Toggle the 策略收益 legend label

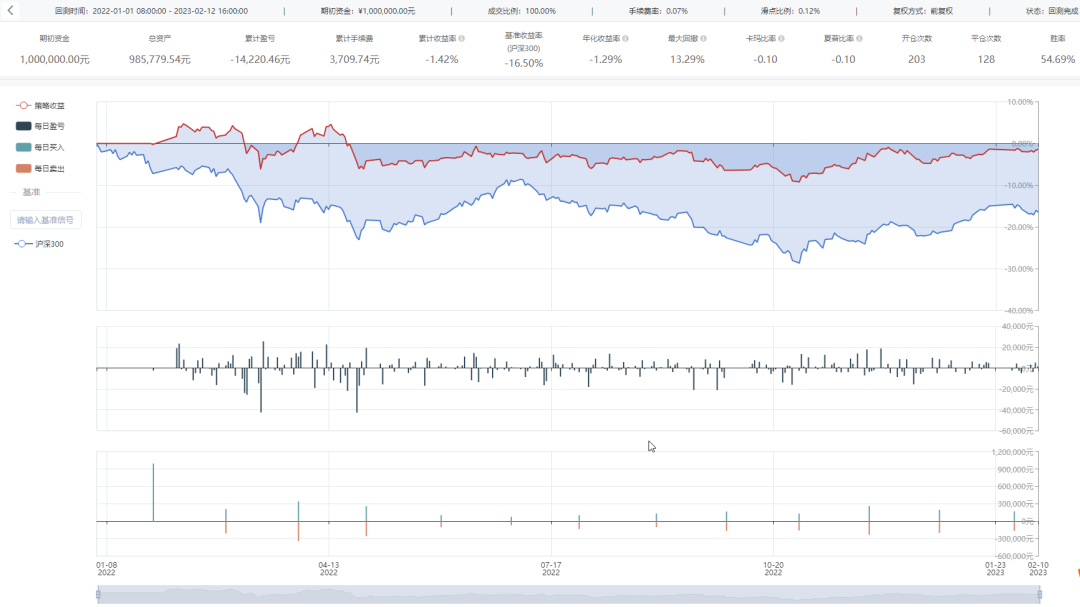pyautogui.click(x=50, y=105)
